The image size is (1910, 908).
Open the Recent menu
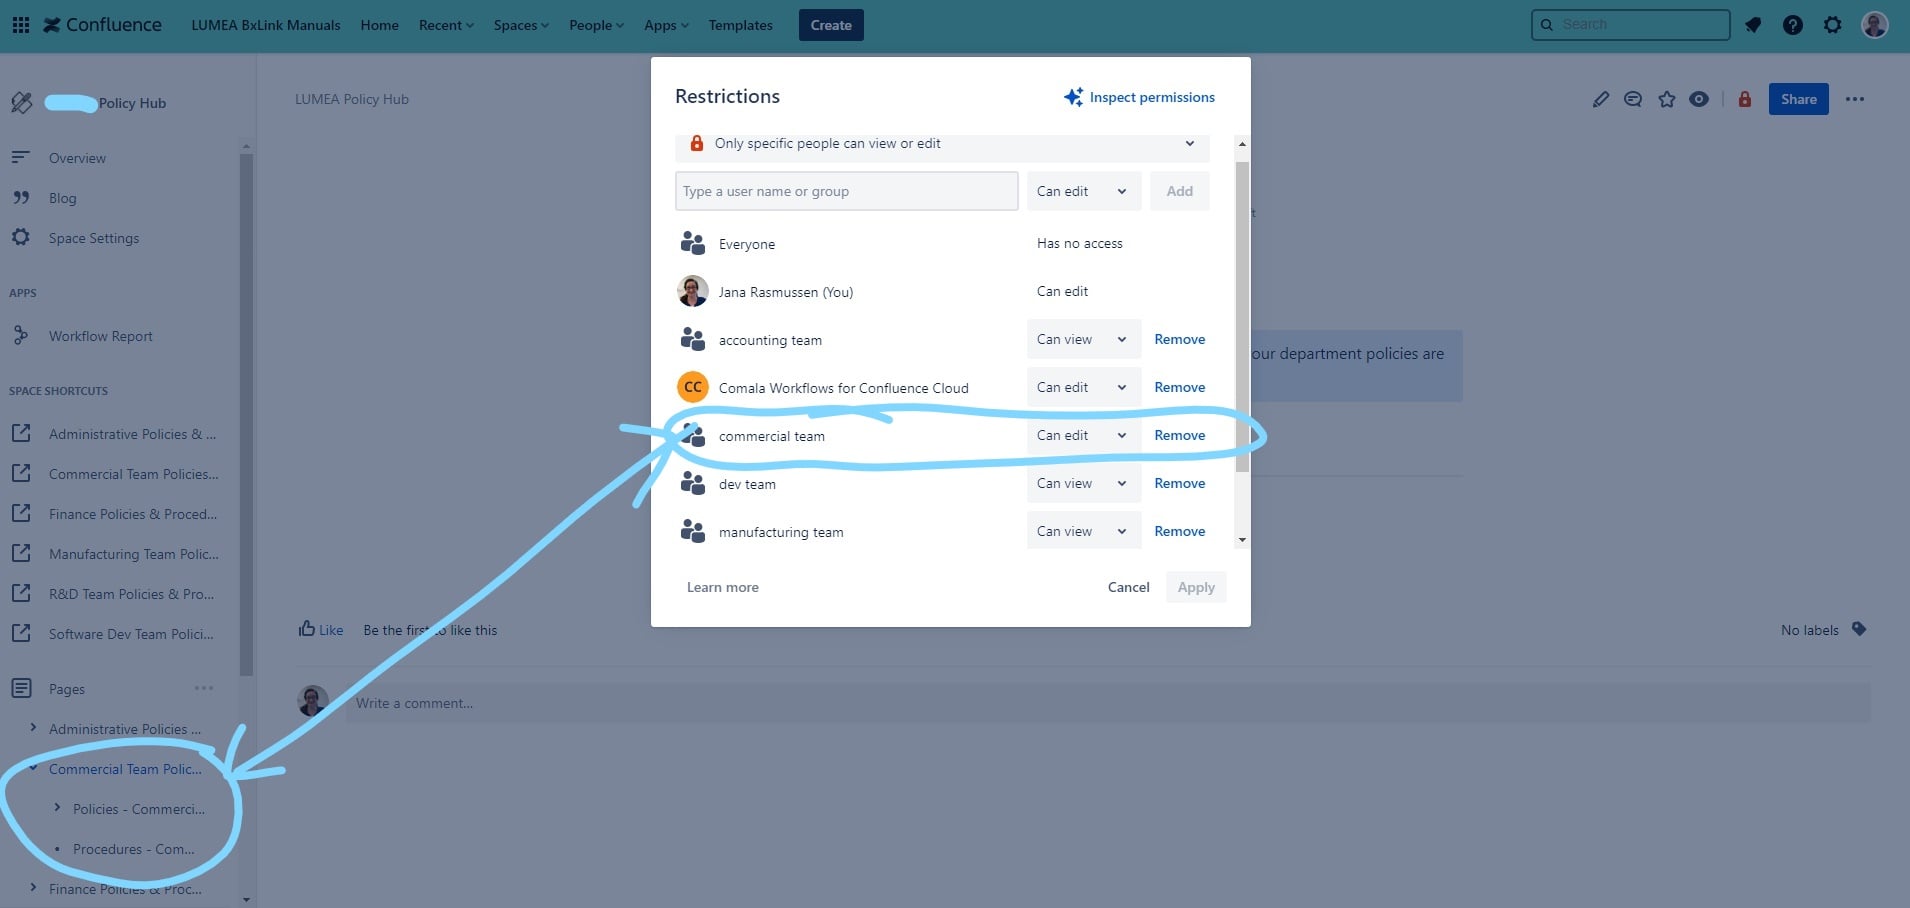446,25
